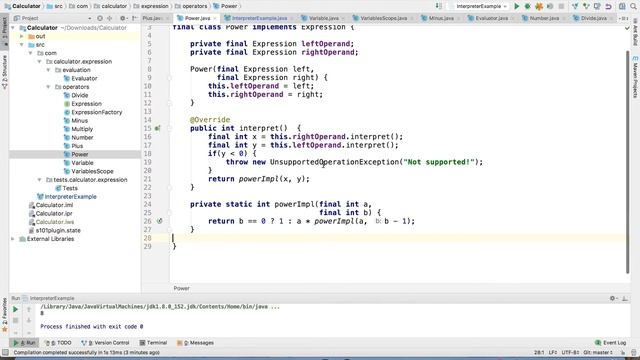The image size is (640, 360).
Task: Collapse the operators package
Action: coord(49,87)
